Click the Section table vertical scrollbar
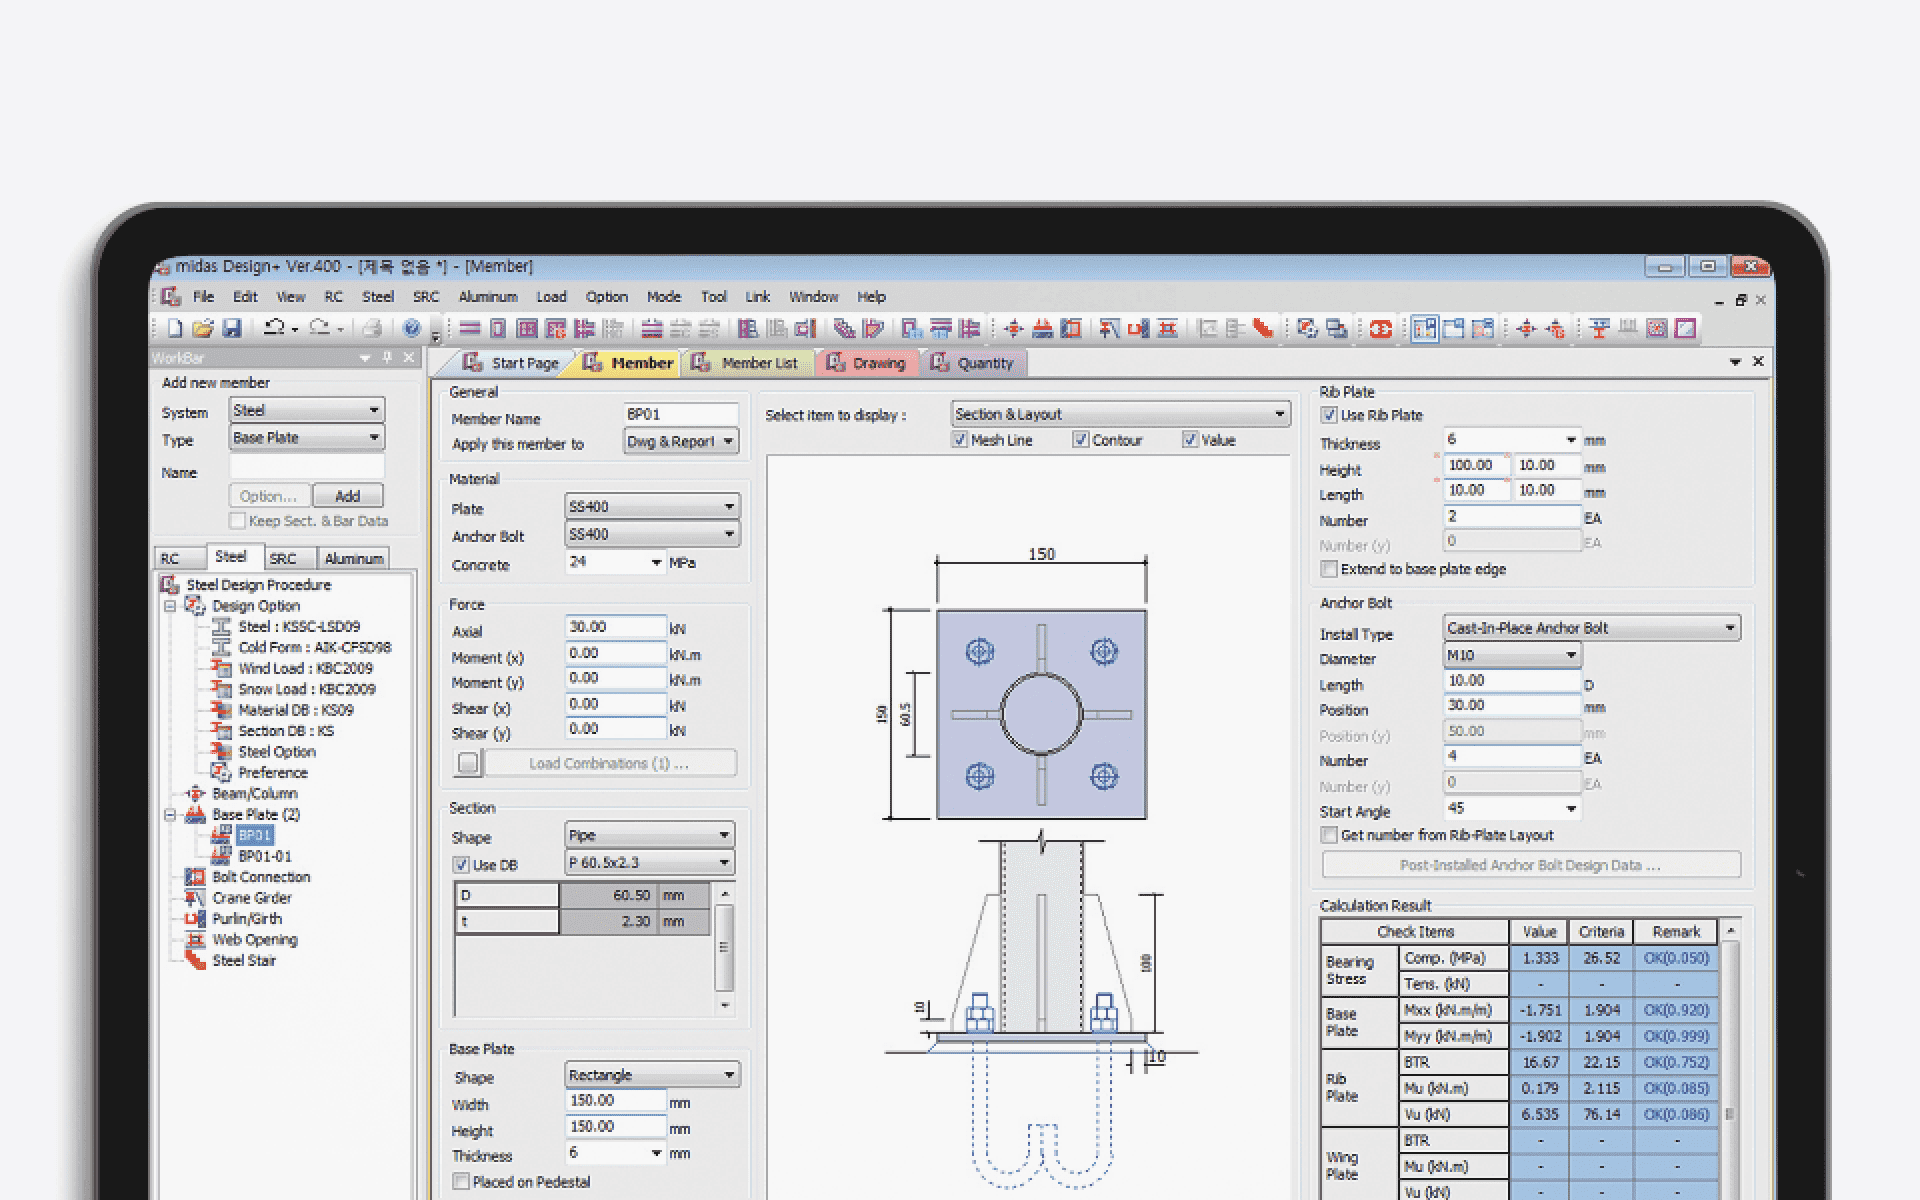 725,948
